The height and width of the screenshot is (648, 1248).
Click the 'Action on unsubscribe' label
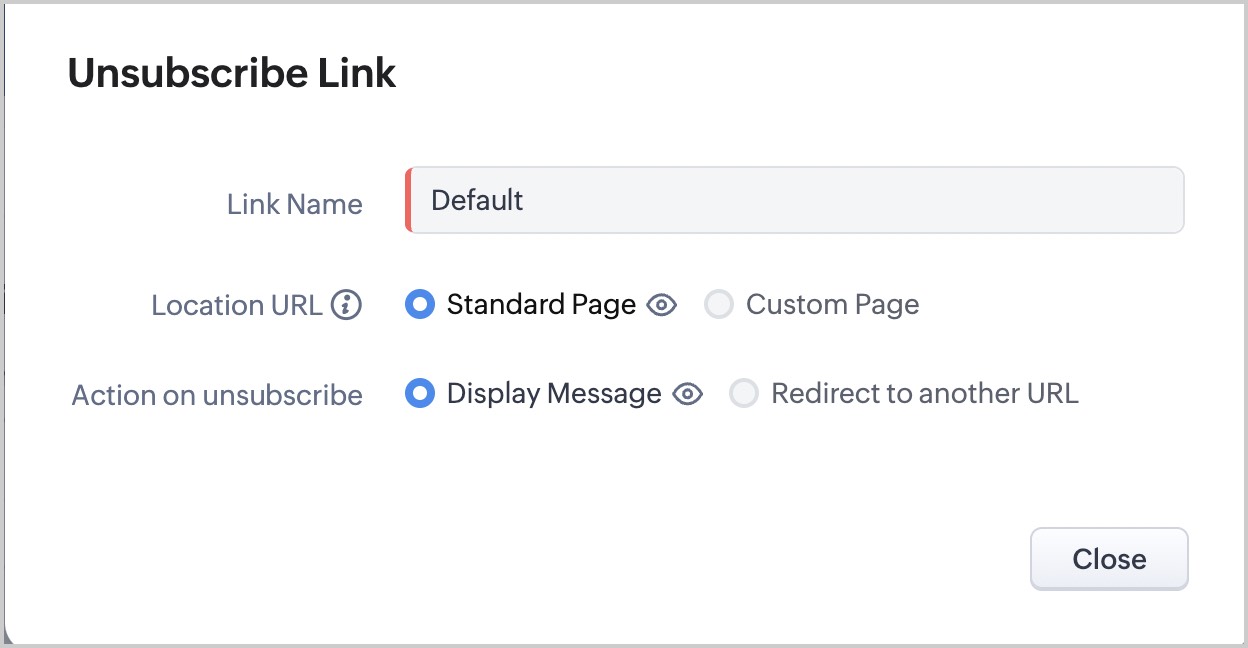(217, 395)
